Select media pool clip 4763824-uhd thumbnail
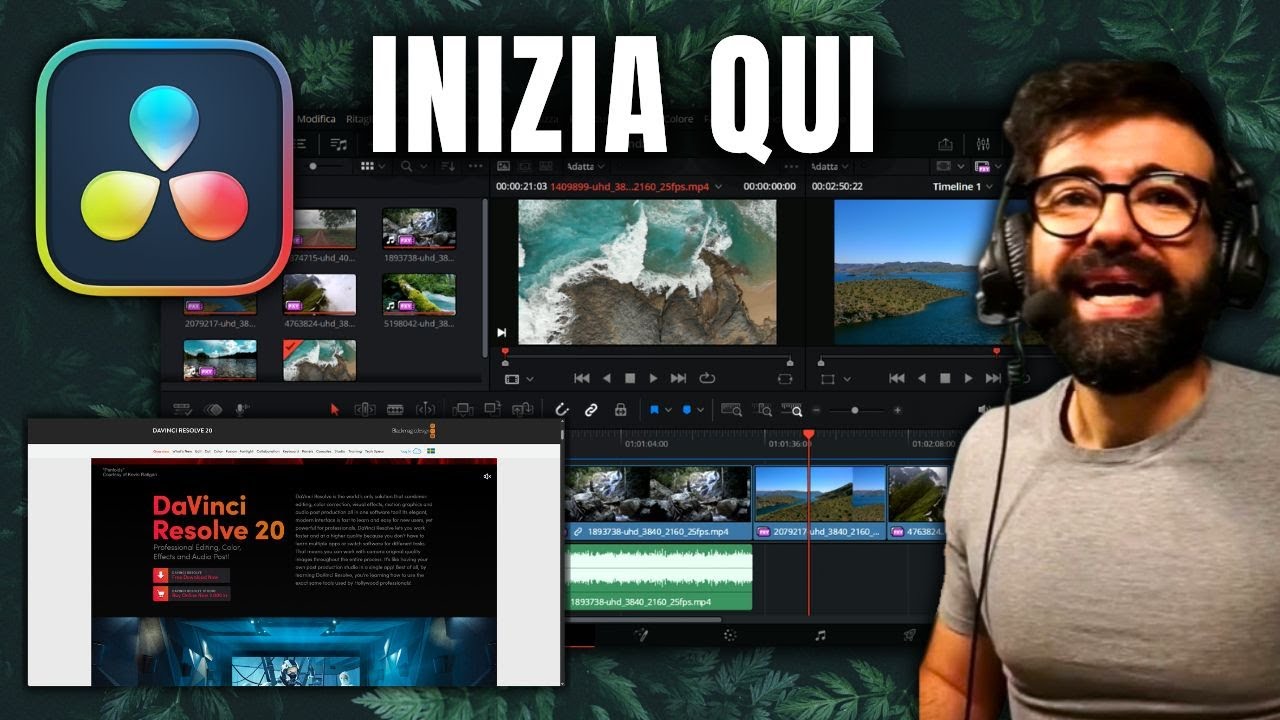Viewport: 1280px width, 720px height. click(x=319, y=294)
